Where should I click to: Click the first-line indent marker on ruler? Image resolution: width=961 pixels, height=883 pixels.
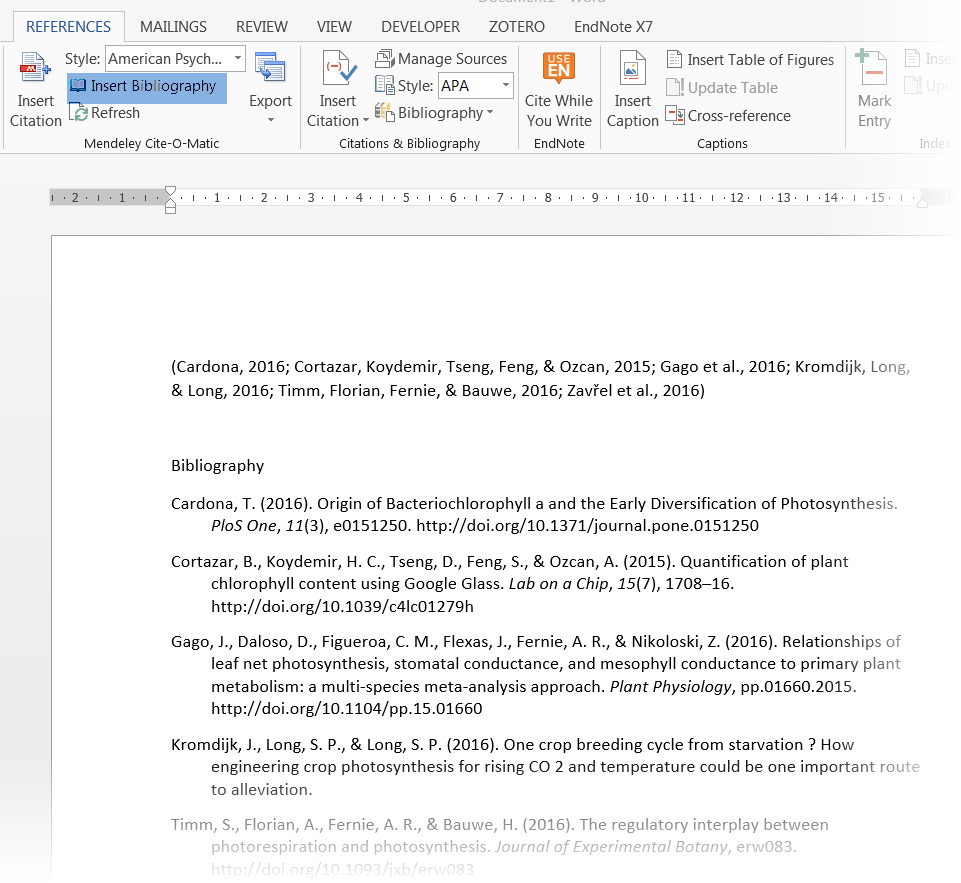tap(170, 191)
